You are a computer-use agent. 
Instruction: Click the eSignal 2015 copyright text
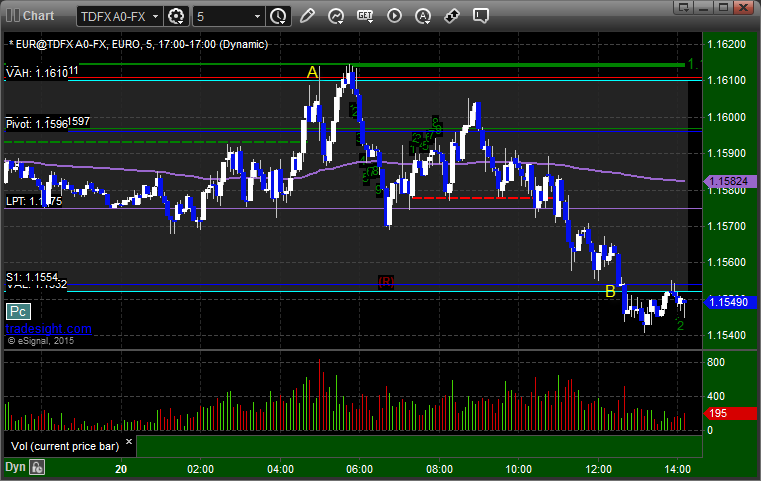click(x=41, y=341)
